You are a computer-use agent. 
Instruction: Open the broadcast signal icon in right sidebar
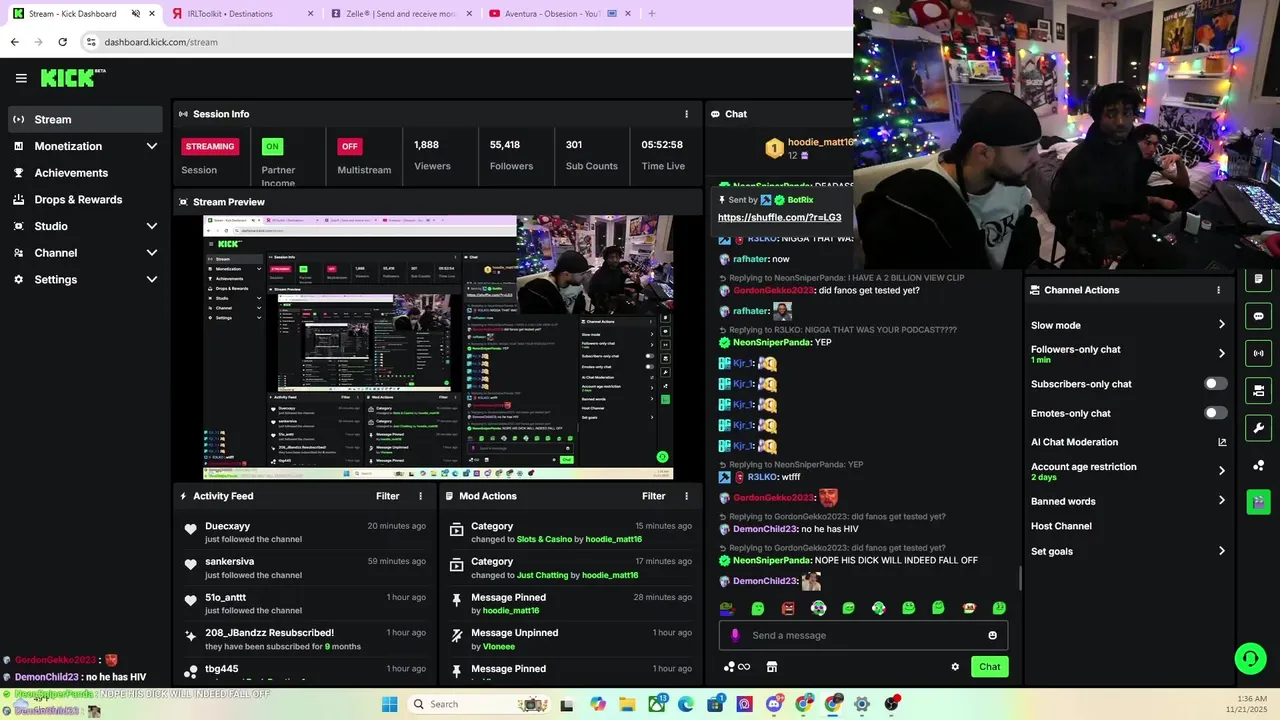coord(1258,353)
